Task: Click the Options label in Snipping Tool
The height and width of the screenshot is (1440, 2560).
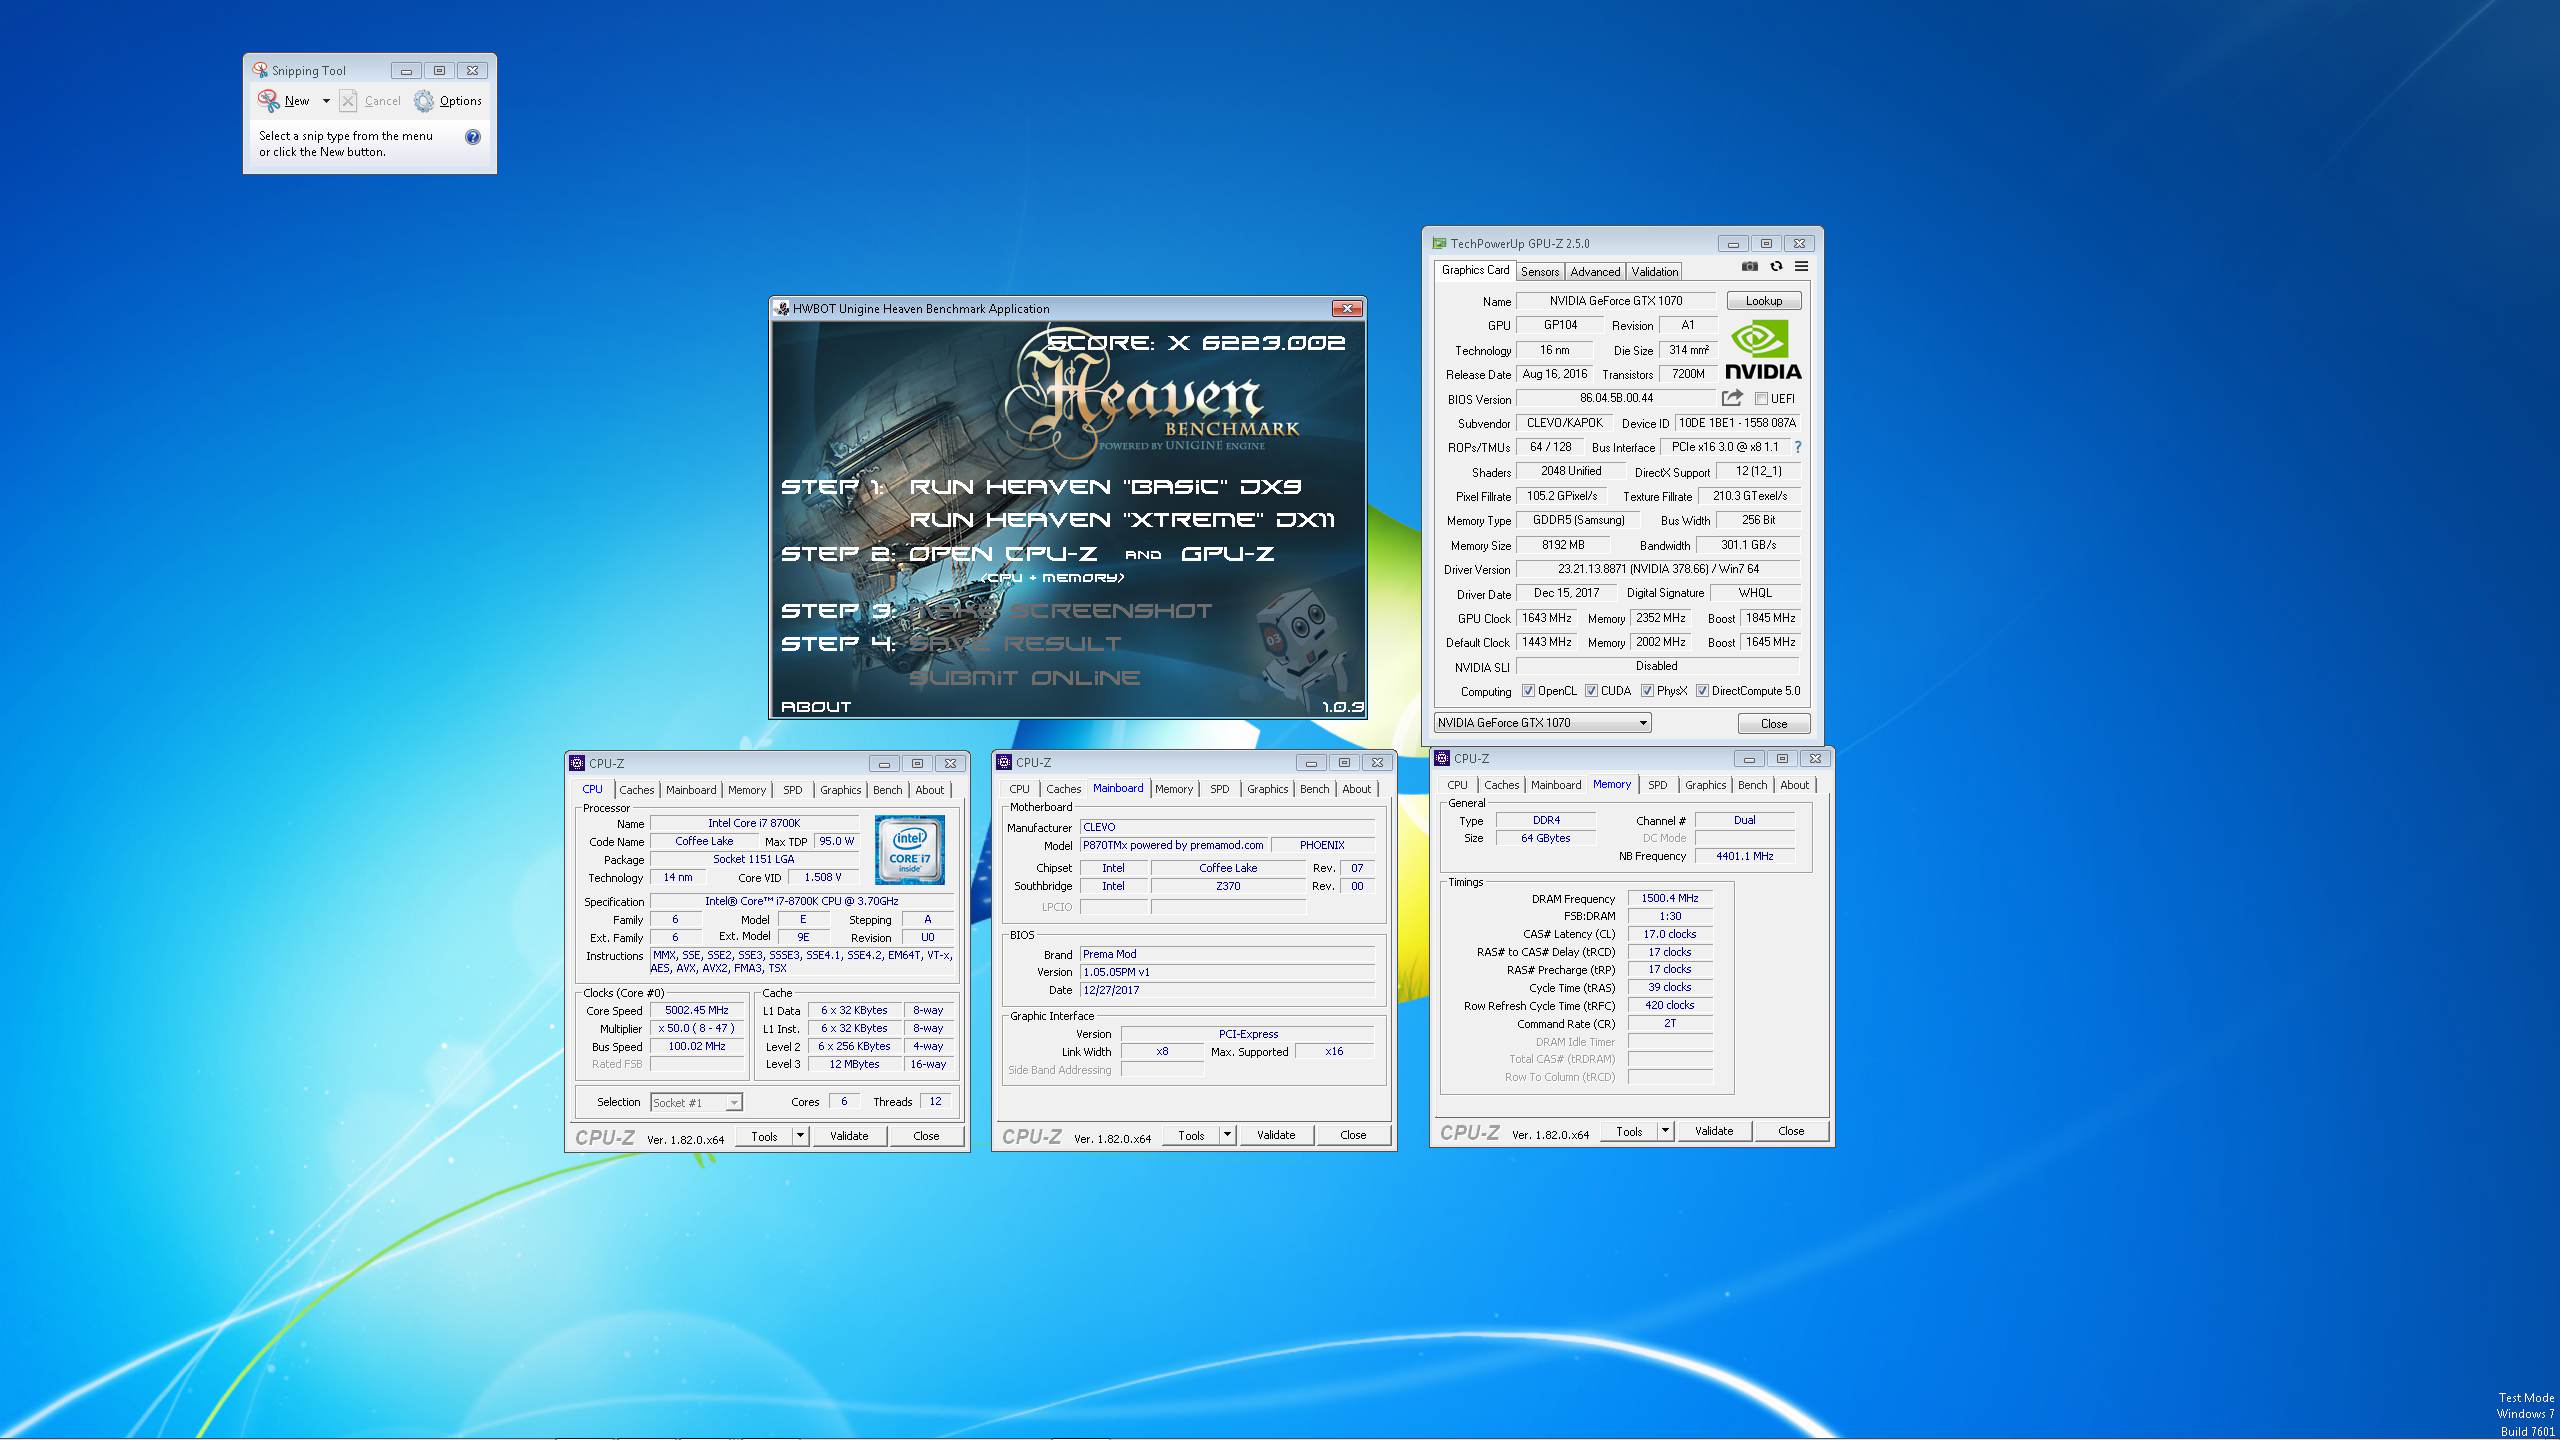Action: point(460,101)
